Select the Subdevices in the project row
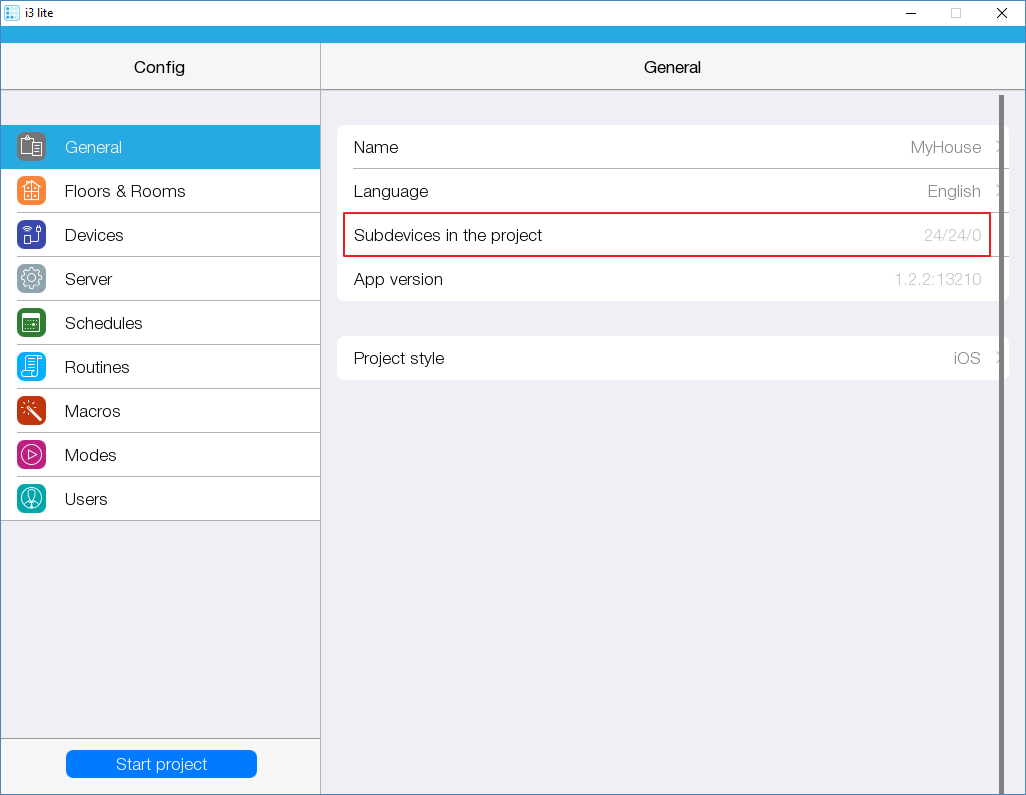This screenshot has width=1026, height=795. pyautogui.click(x=667, y=235)
